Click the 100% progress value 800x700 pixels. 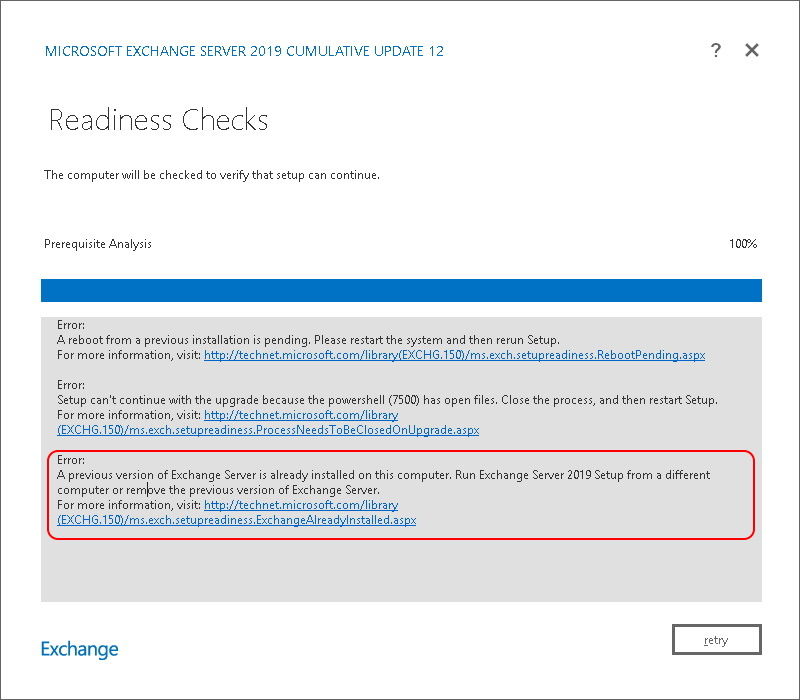[743, 244]
